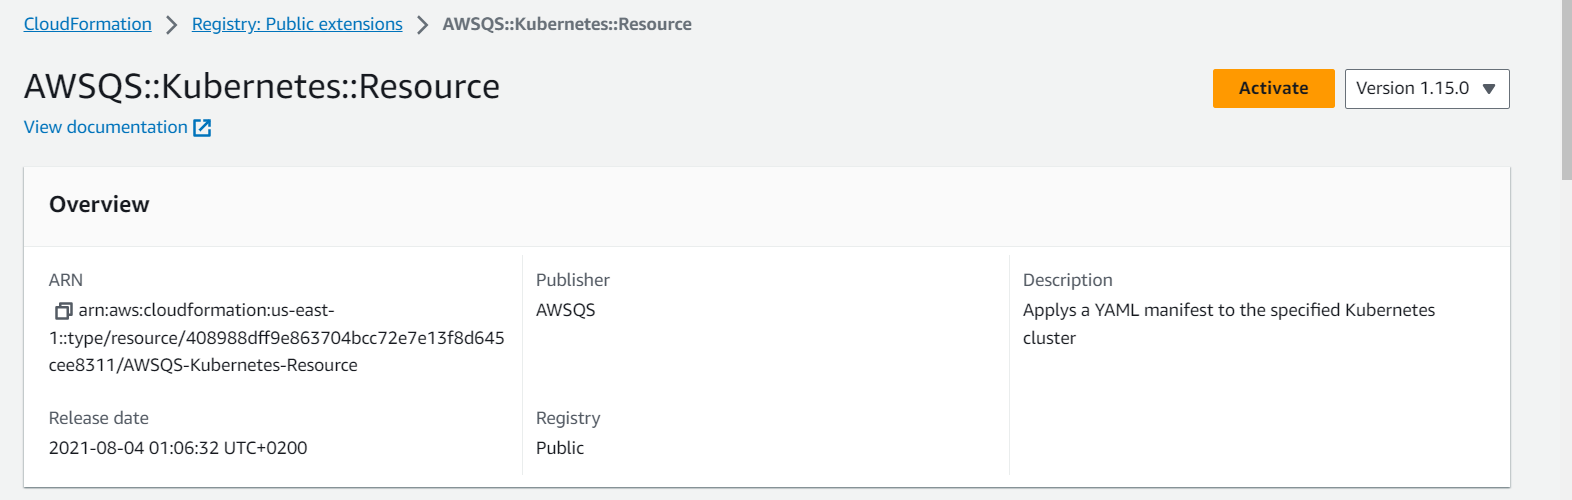Click the external link icon beside View documentation
The width and height of the screenshot is (1572, 500).
click(x=202, y=128)
